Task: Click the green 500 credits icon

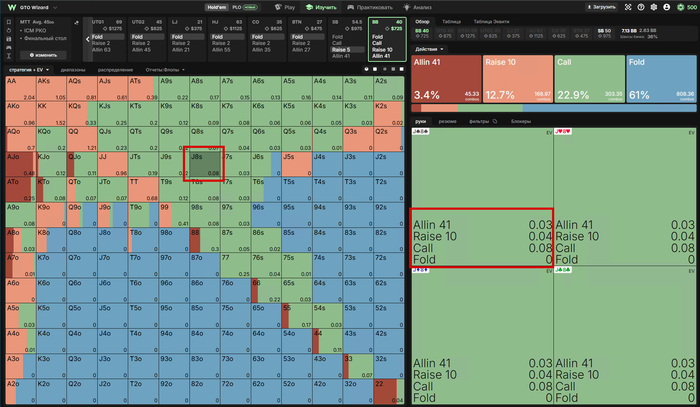Action: (680, 7)
